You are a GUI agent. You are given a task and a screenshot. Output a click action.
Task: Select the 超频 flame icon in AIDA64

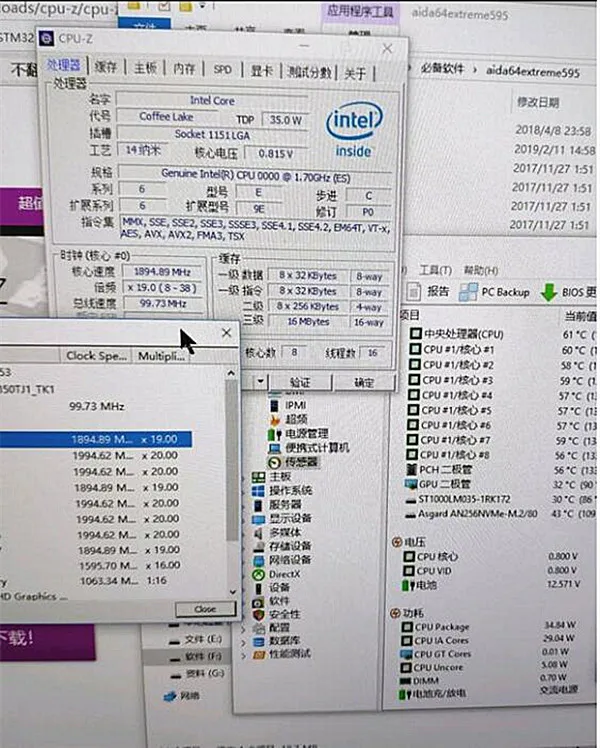pyautogui.click(x=275, y=420)
